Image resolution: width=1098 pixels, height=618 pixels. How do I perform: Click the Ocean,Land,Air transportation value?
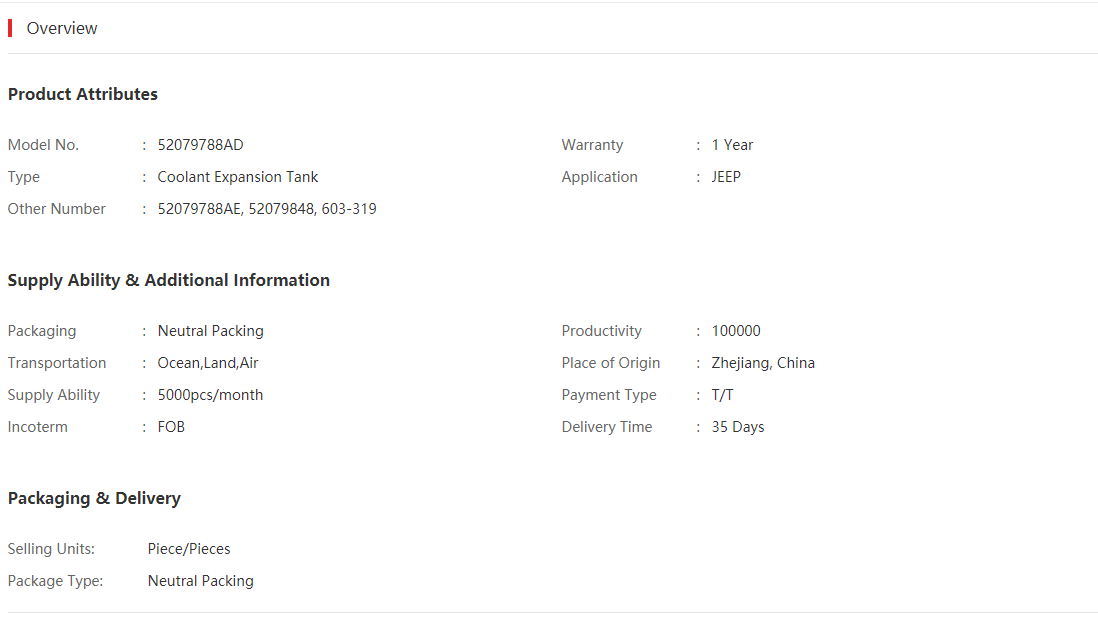point(208,363)
